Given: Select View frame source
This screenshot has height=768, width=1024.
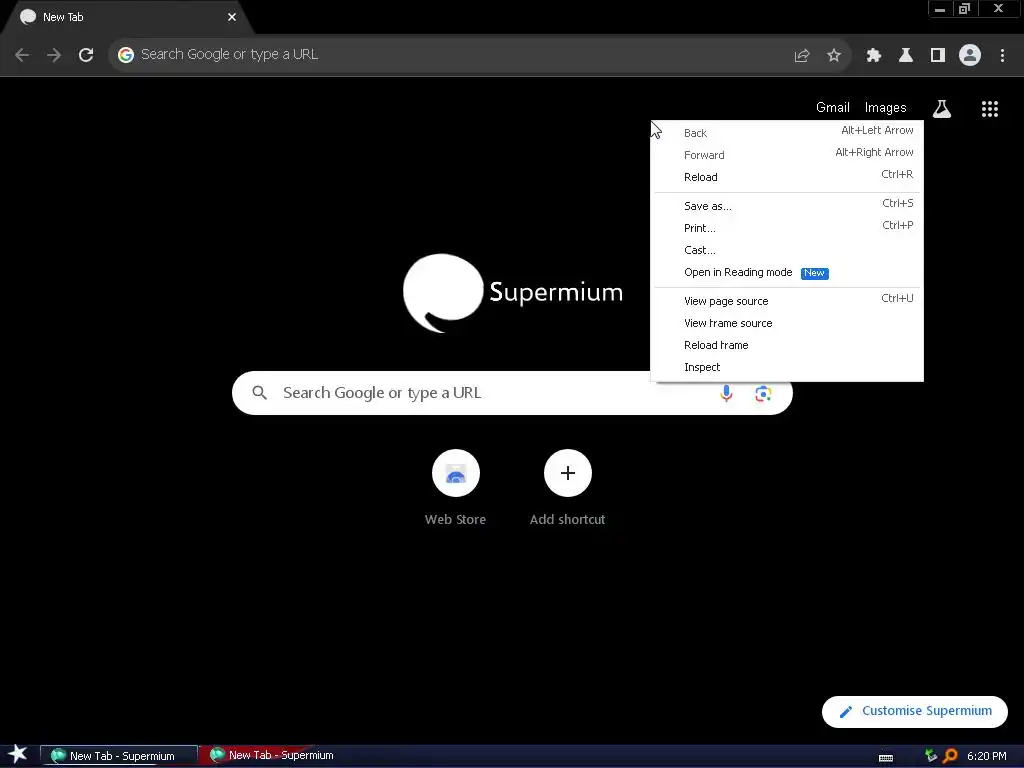Looking at the screenshot, I should tap(787, 323).
